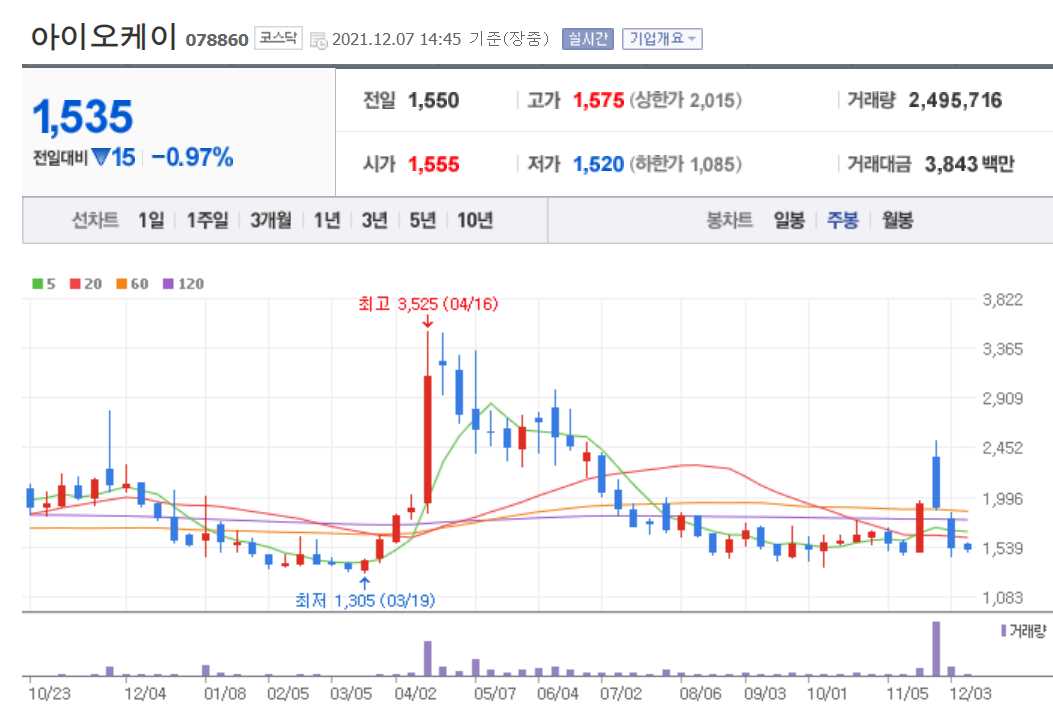Switch to 일봉 daily candle view

pyautogui.click(x=788, y=221)
